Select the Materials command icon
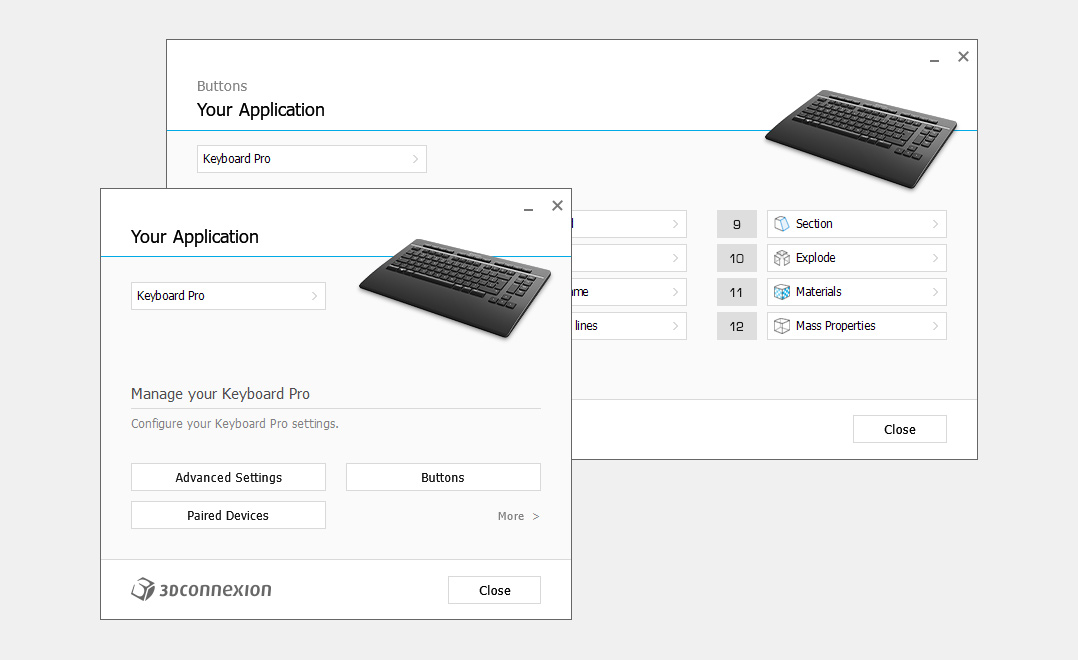Viewport: 1078px width, 660px height. click(x=780, y=291)
